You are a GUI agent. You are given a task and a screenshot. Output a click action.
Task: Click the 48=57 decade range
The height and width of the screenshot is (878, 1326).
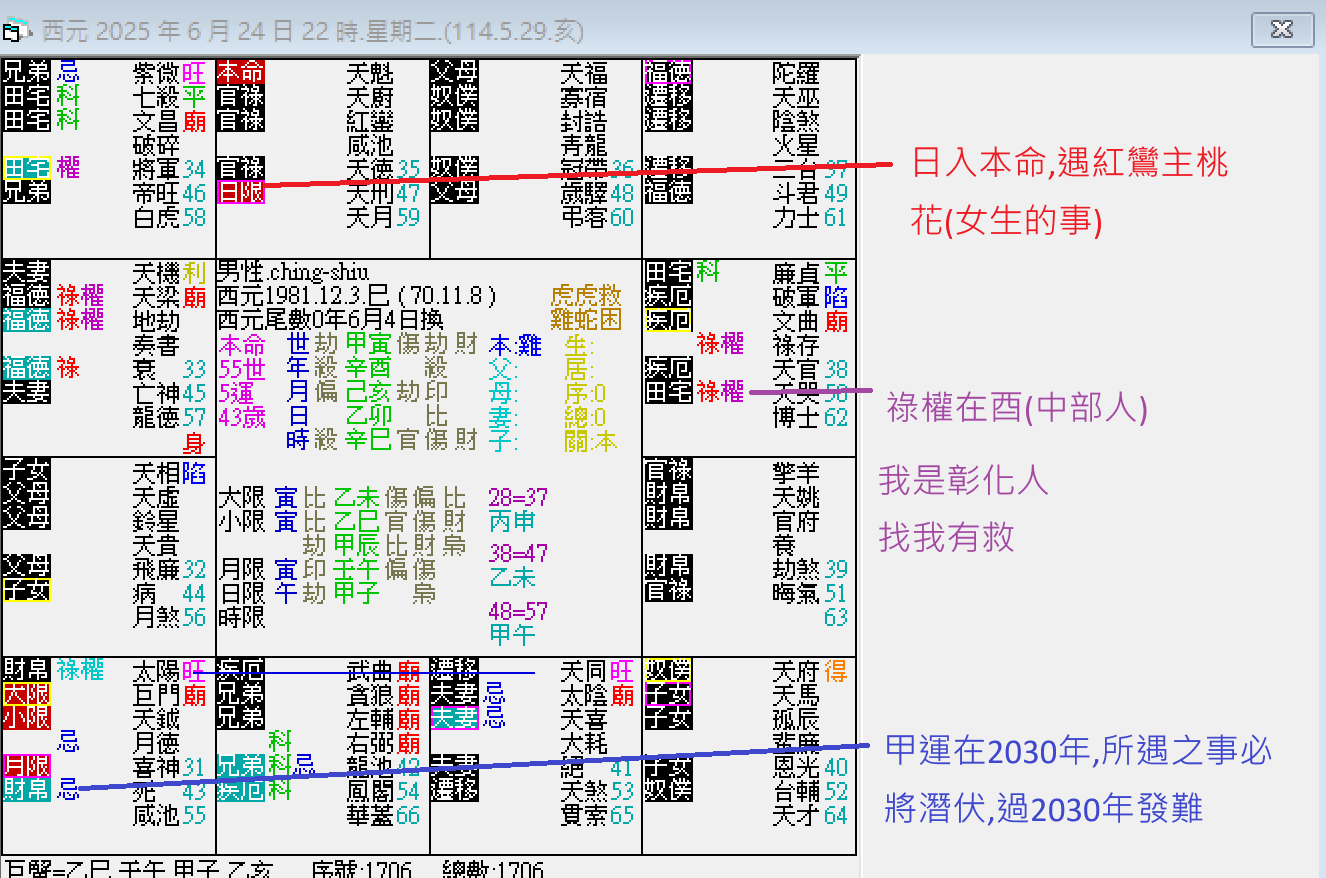[x=518, y=609]
